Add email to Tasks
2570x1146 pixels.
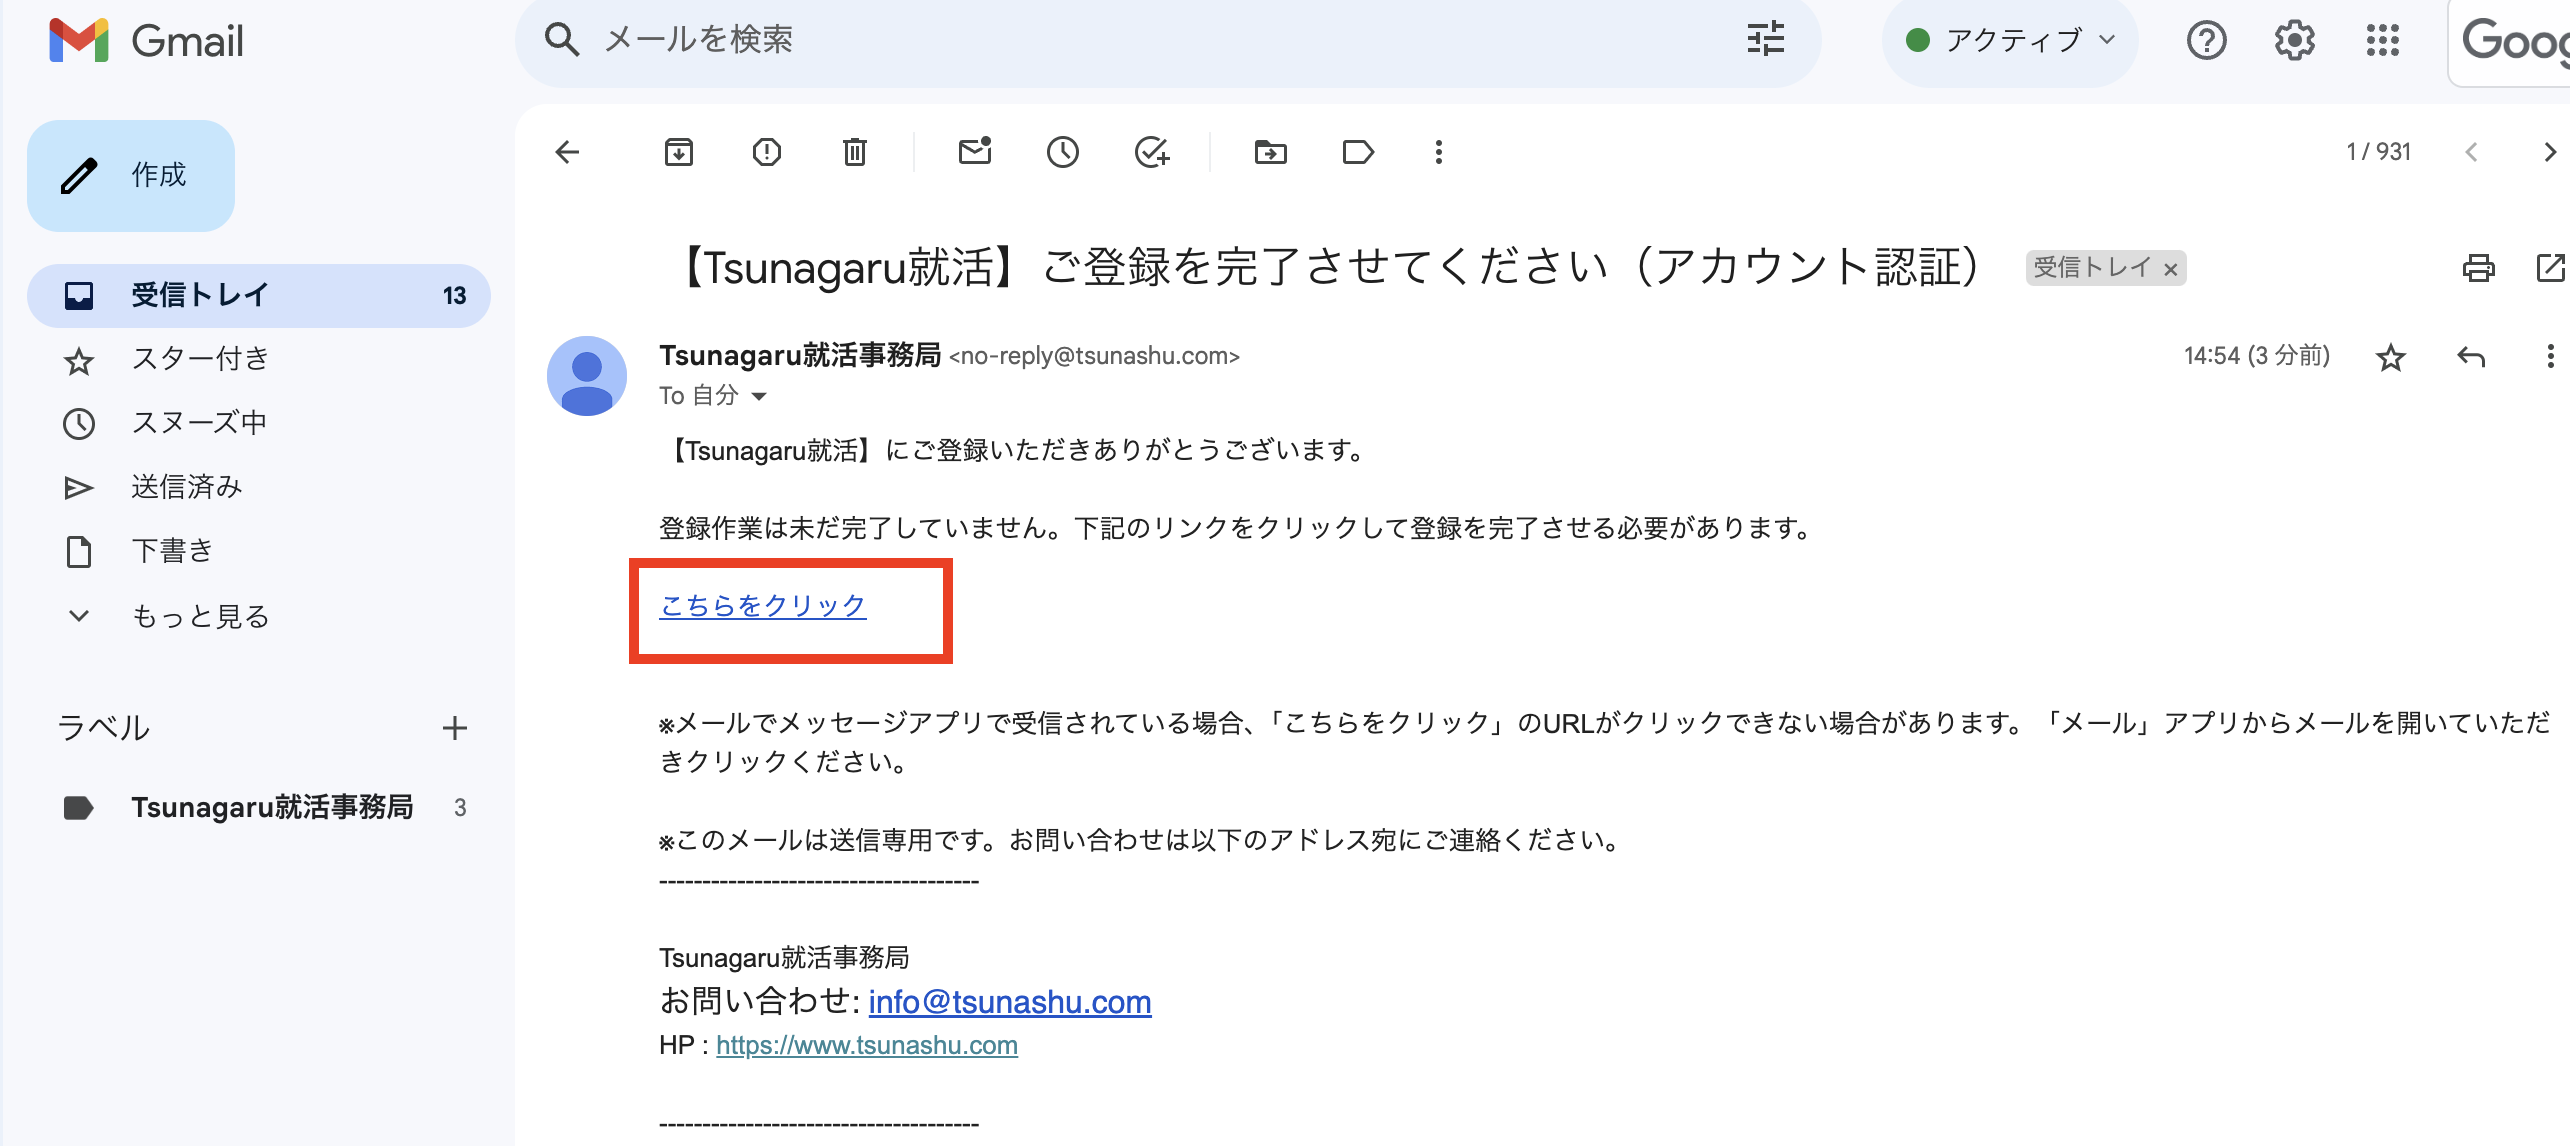click(x=1152, y=152)
